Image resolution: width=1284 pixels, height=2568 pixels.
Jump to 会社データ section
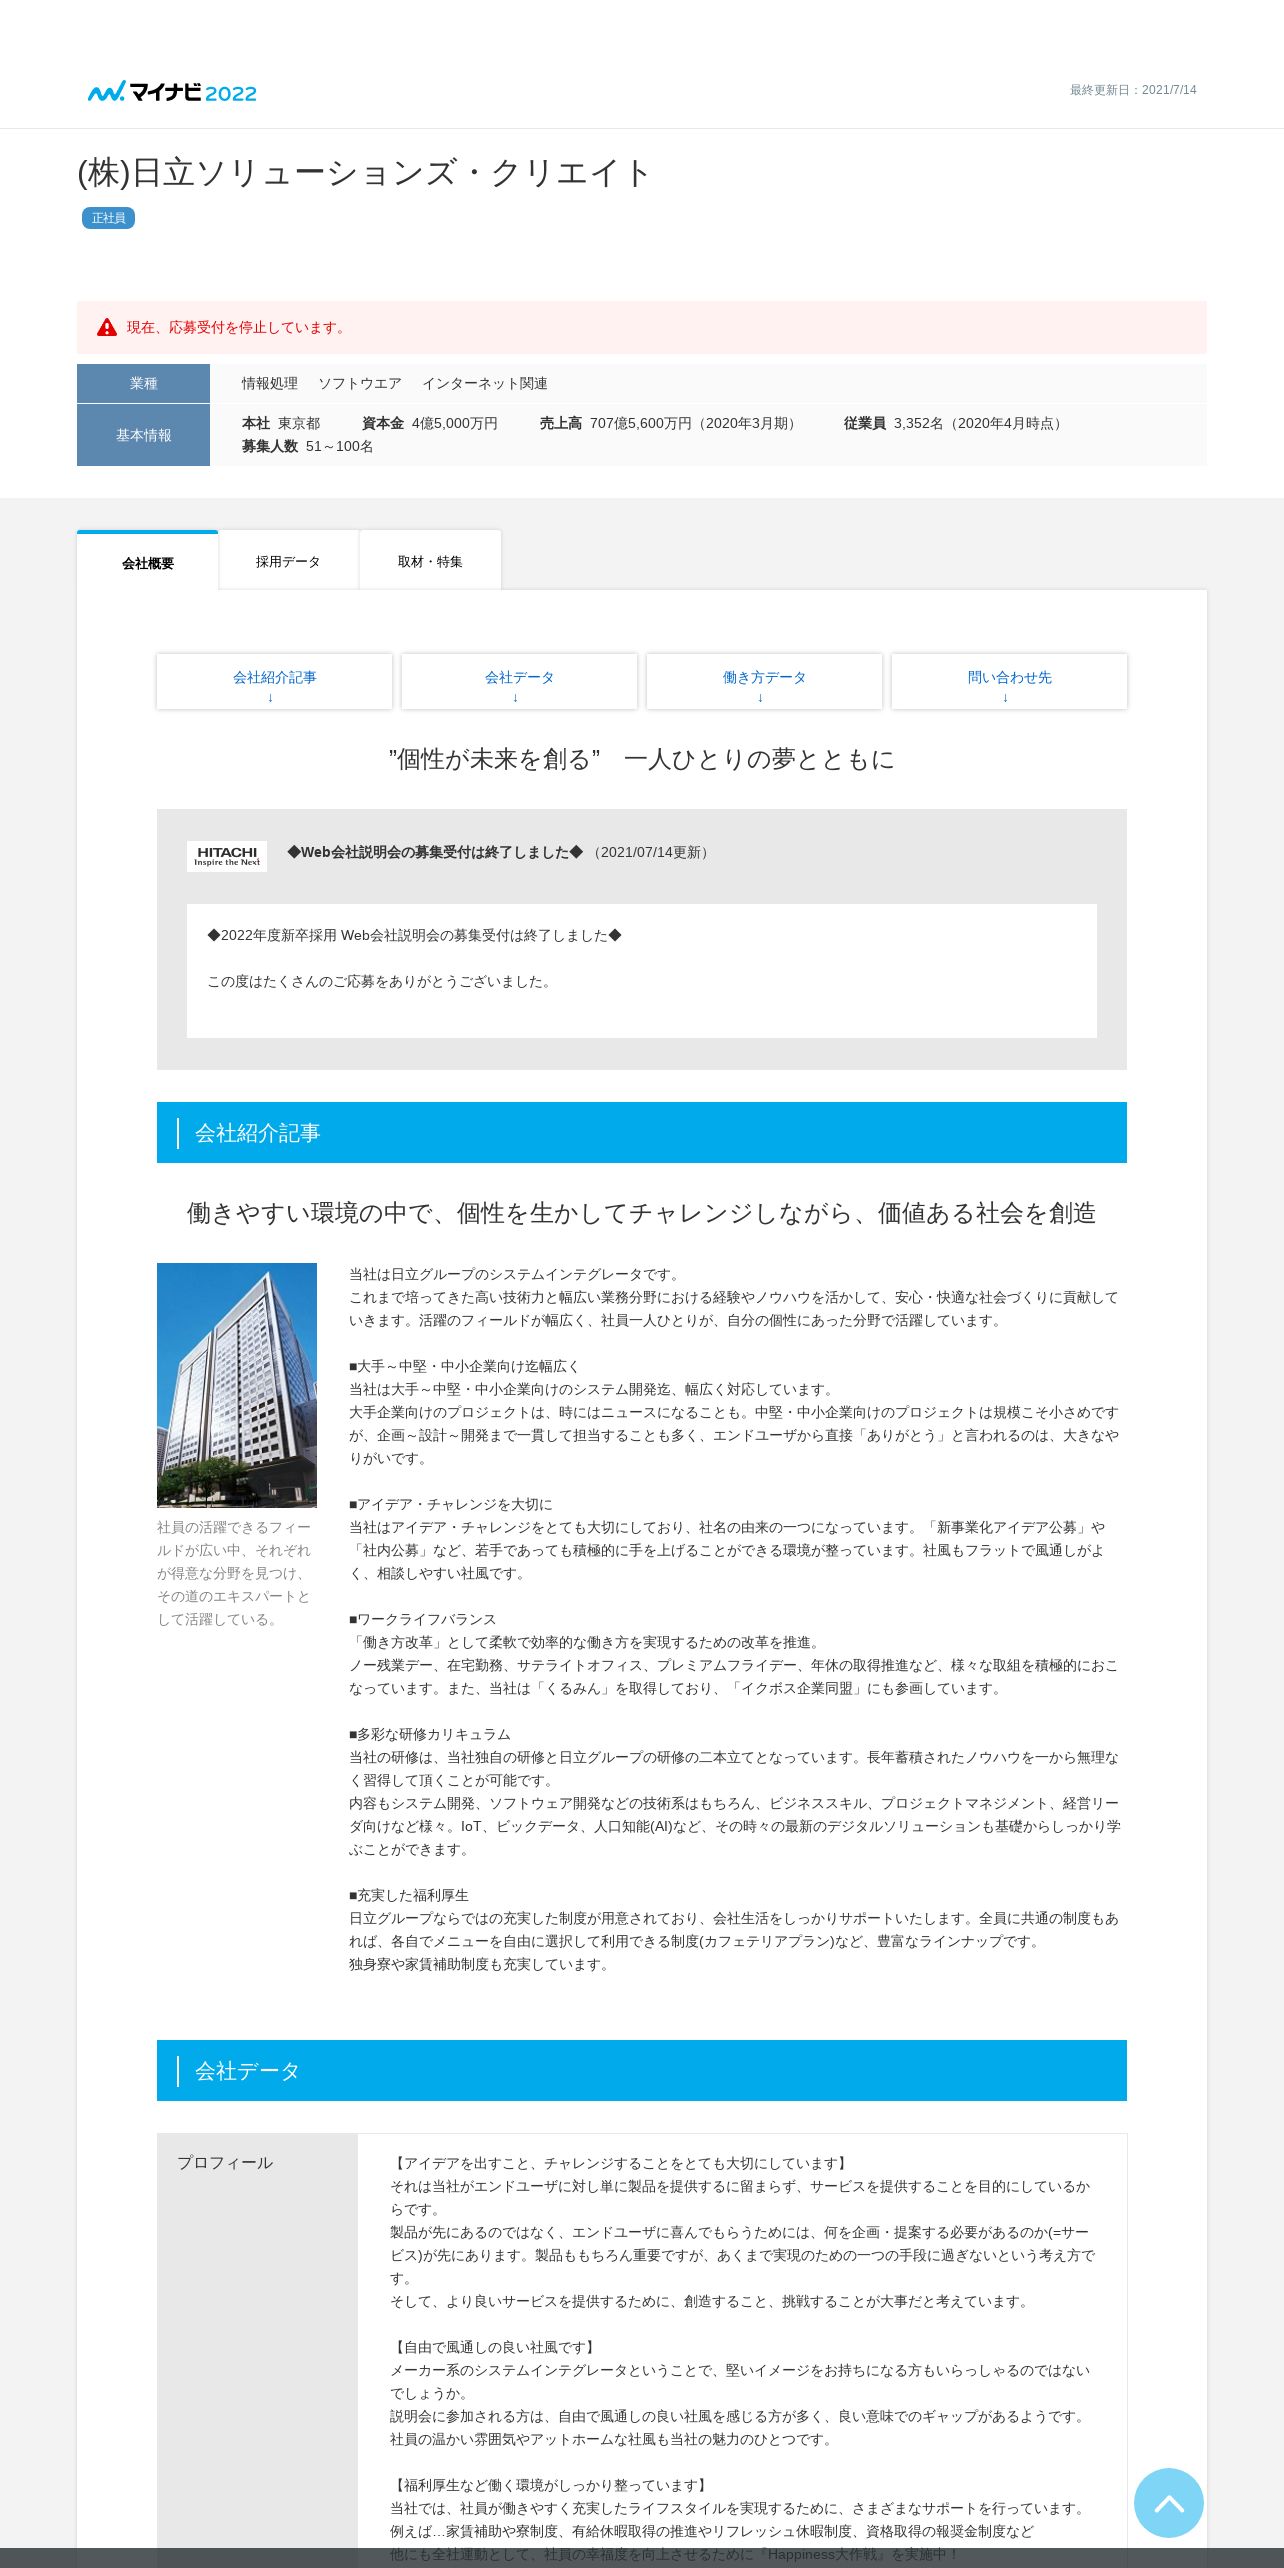[519, 682]
